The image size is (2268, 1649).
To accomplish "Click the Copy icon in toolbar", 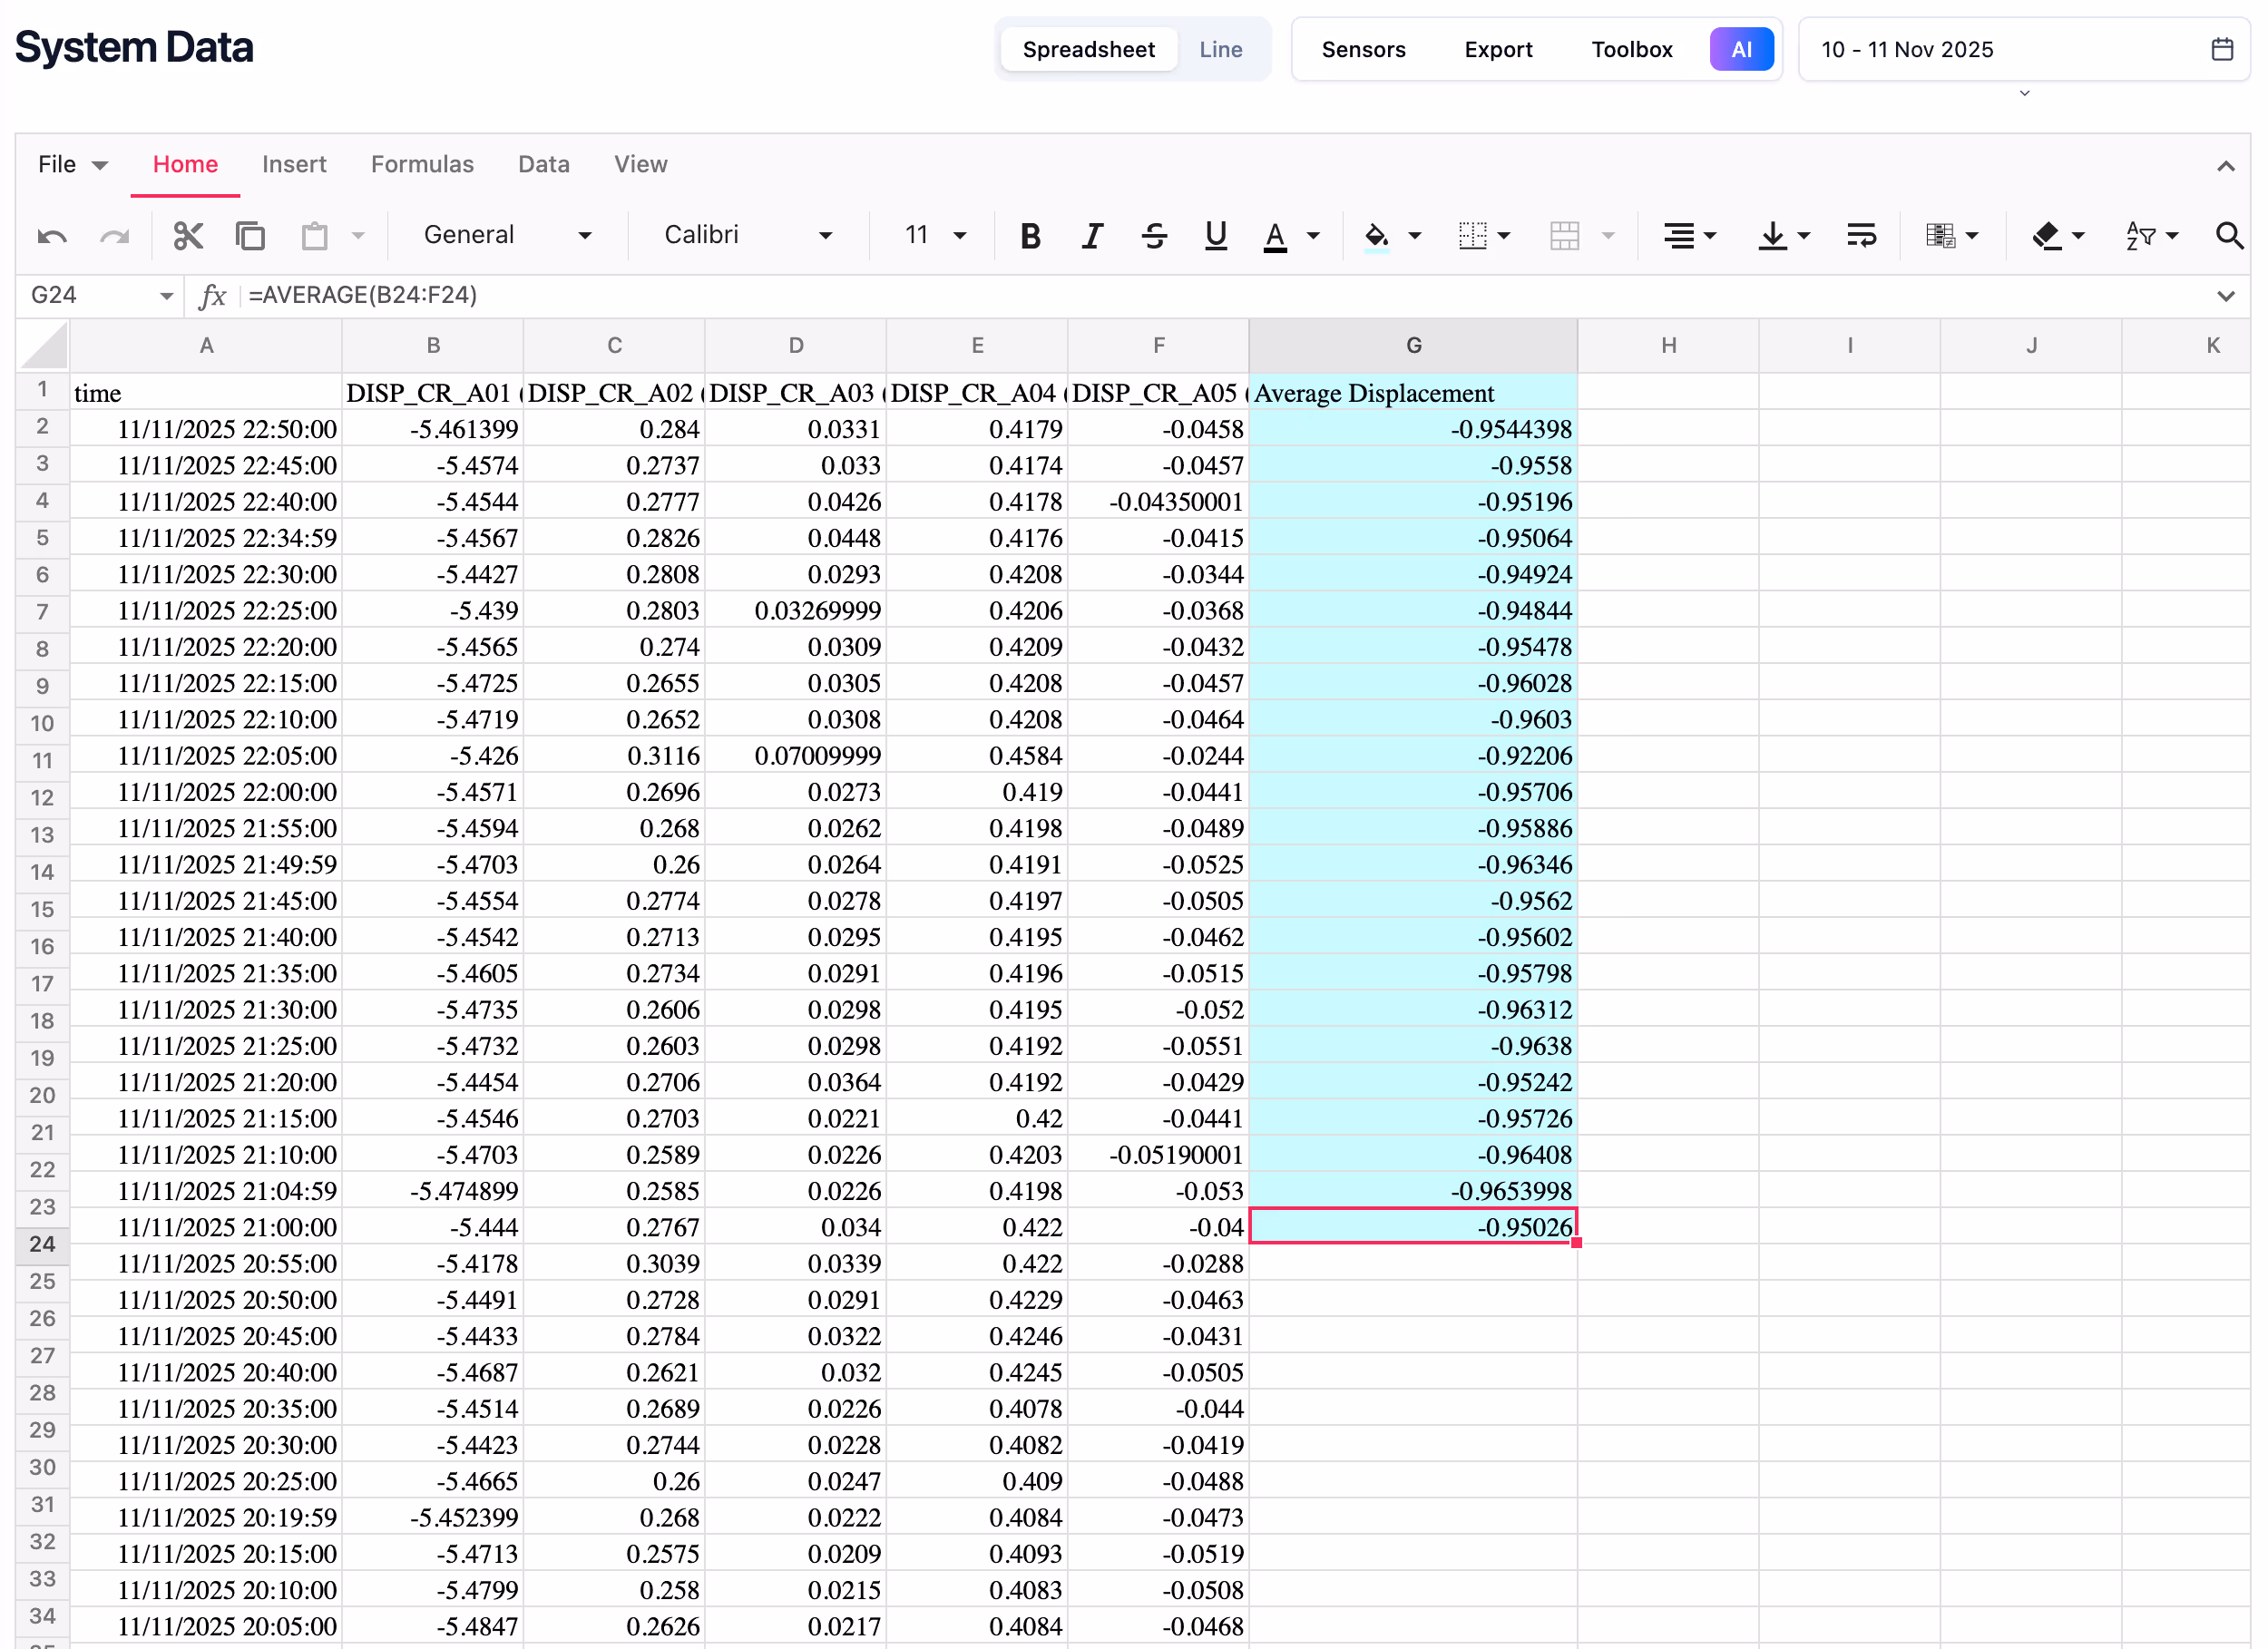I will 250,236.
